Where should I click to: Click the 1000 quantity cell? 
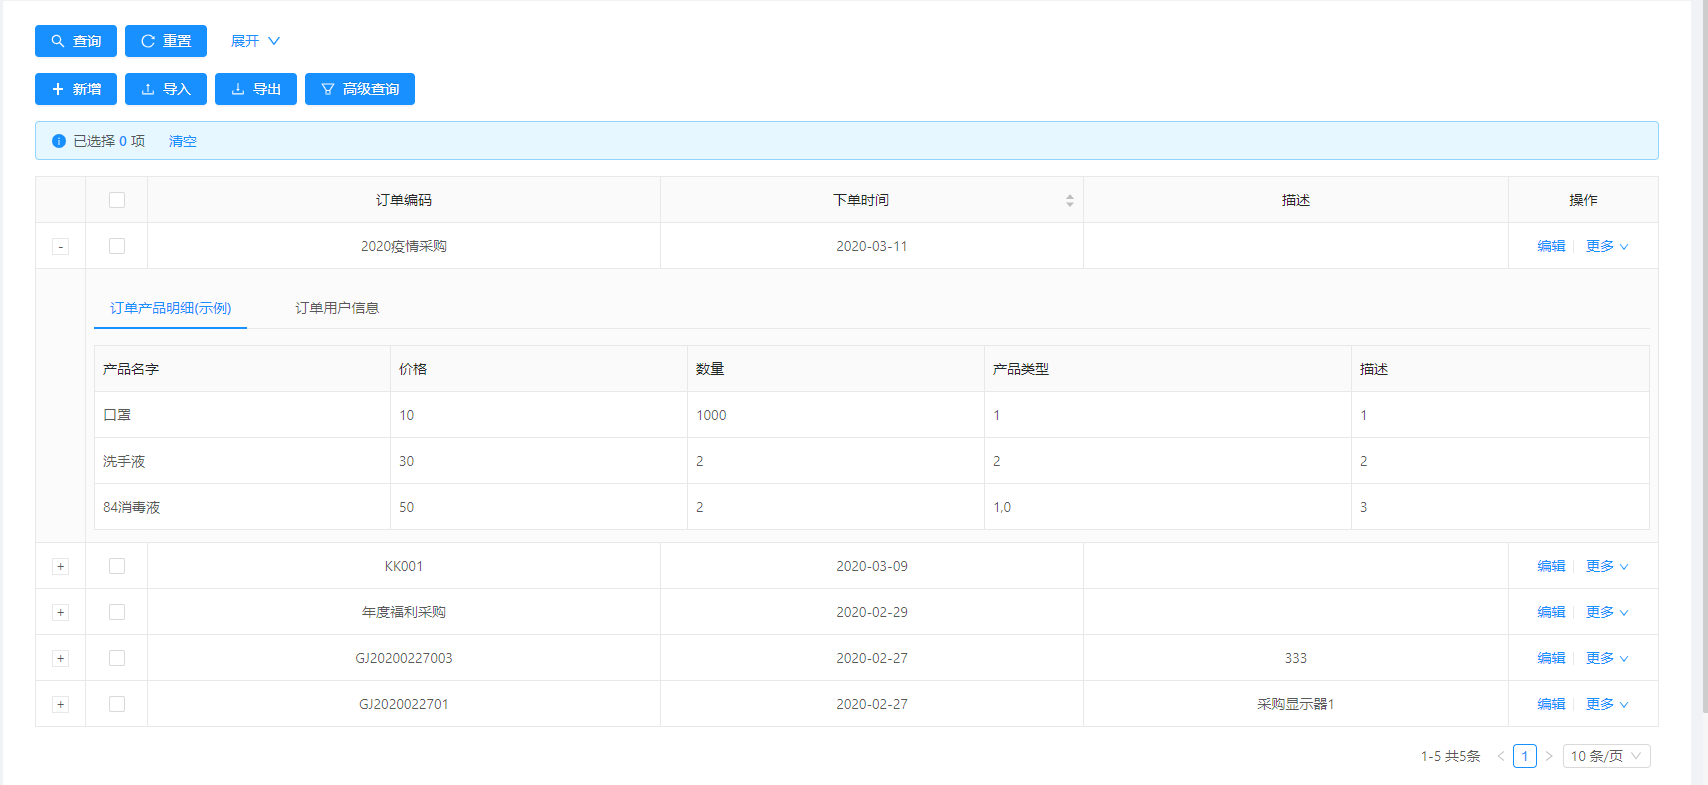pyautogui.click(x=836, y=415)
